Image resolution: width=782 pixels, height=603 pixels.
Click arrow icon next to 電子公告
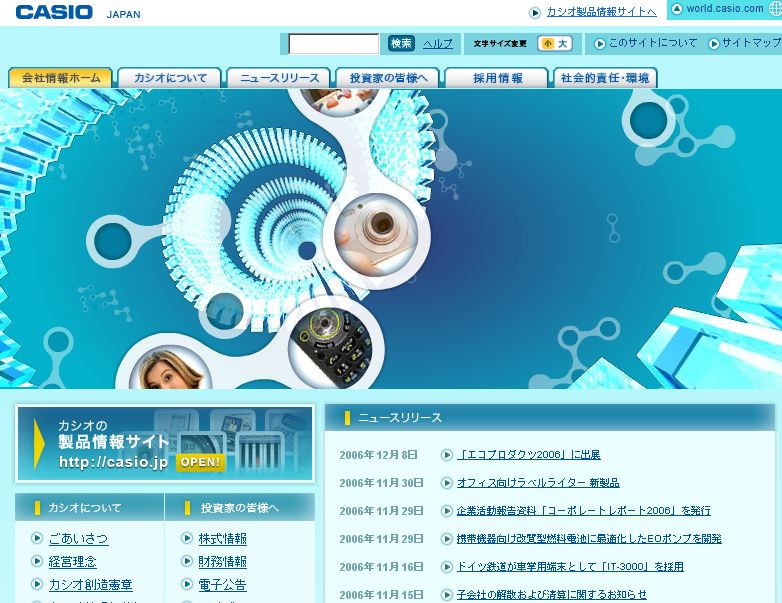point(187,584)
